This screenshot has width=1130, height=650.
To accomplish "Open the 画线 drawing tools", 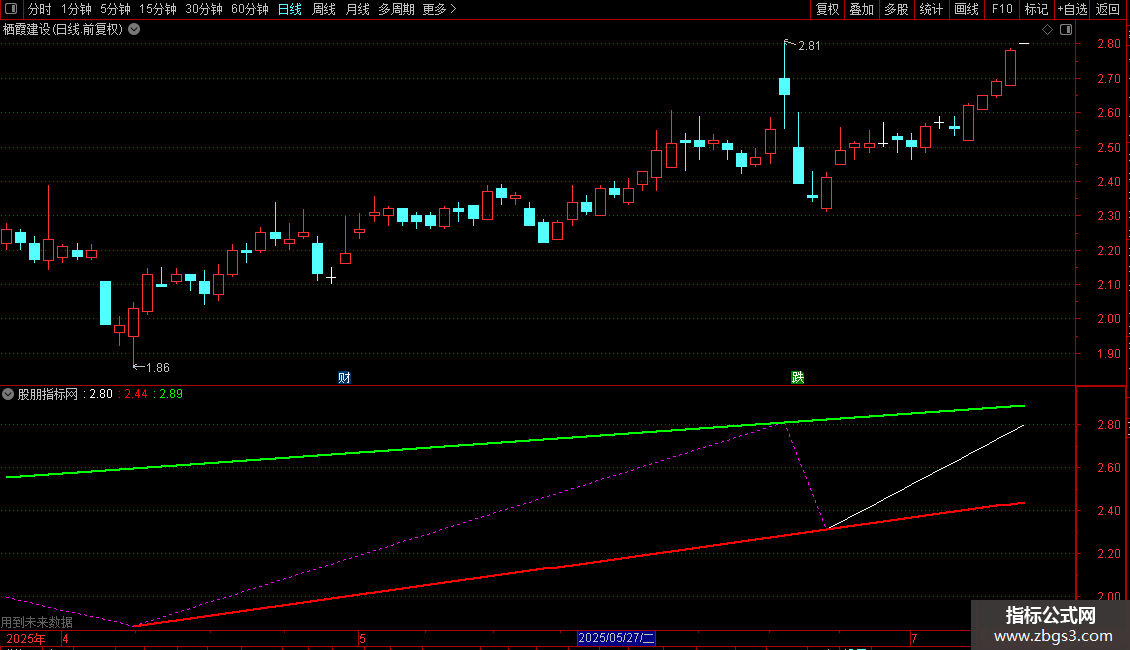I will click(966, 9).
